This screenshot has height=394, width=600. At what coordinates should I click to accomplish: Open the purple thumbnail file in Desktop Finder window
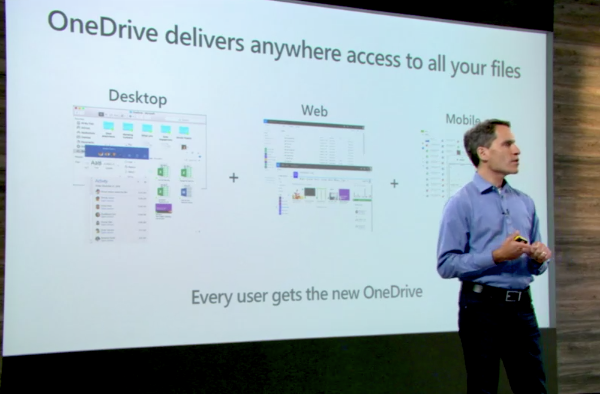(x=163, y=208)
